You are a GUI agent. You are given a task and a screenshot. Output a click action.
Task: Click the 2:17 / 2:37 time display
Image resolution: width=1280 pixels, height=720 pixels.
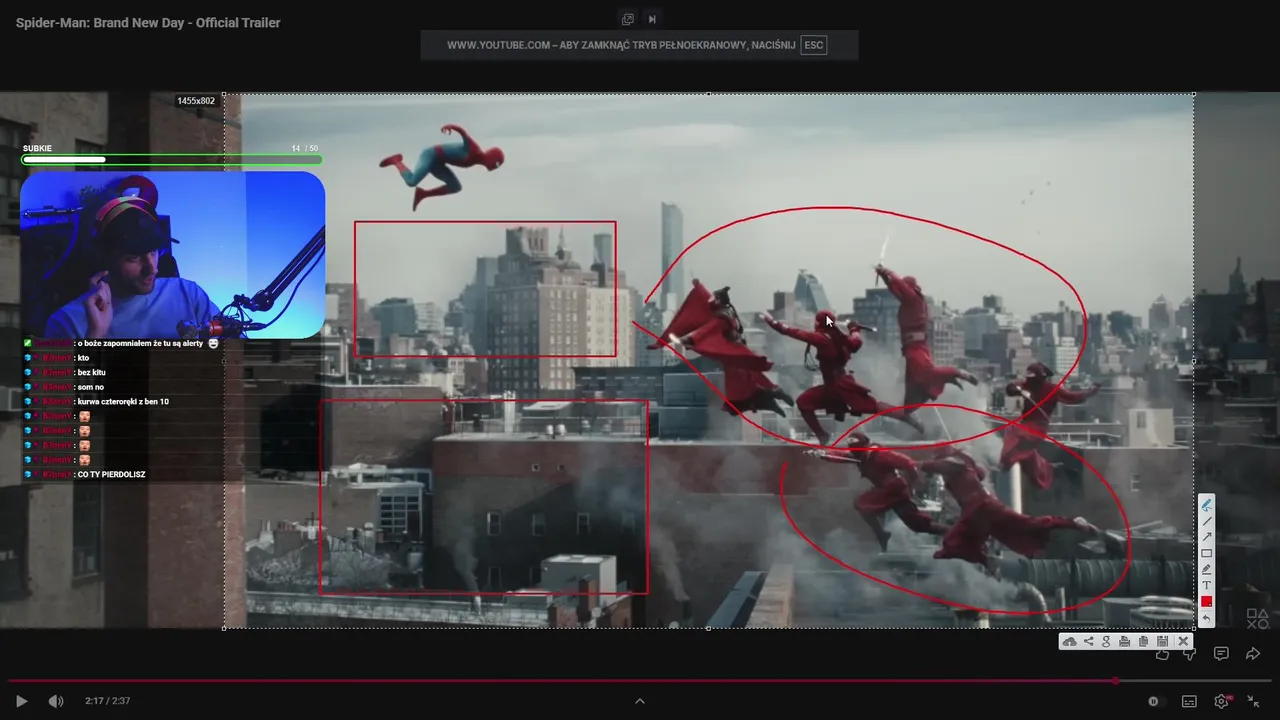108,701
